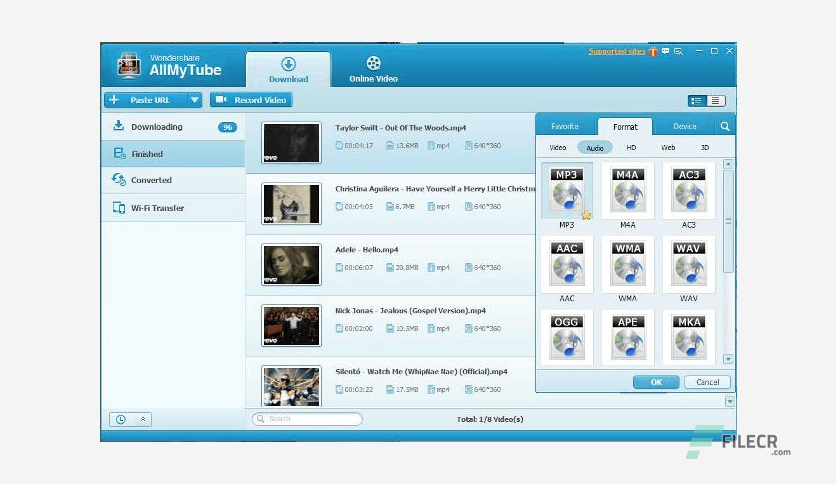Open the Online Video tab
Image resolution: width=836 pixels, height=484 pixels.
373,69
